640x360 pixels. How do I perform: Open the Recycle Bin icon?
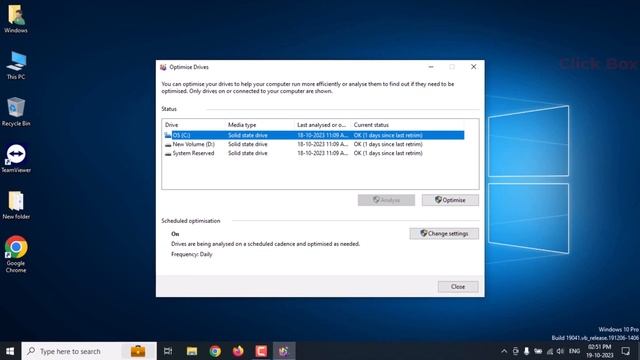pyautogui.click(x=16, y=112)
